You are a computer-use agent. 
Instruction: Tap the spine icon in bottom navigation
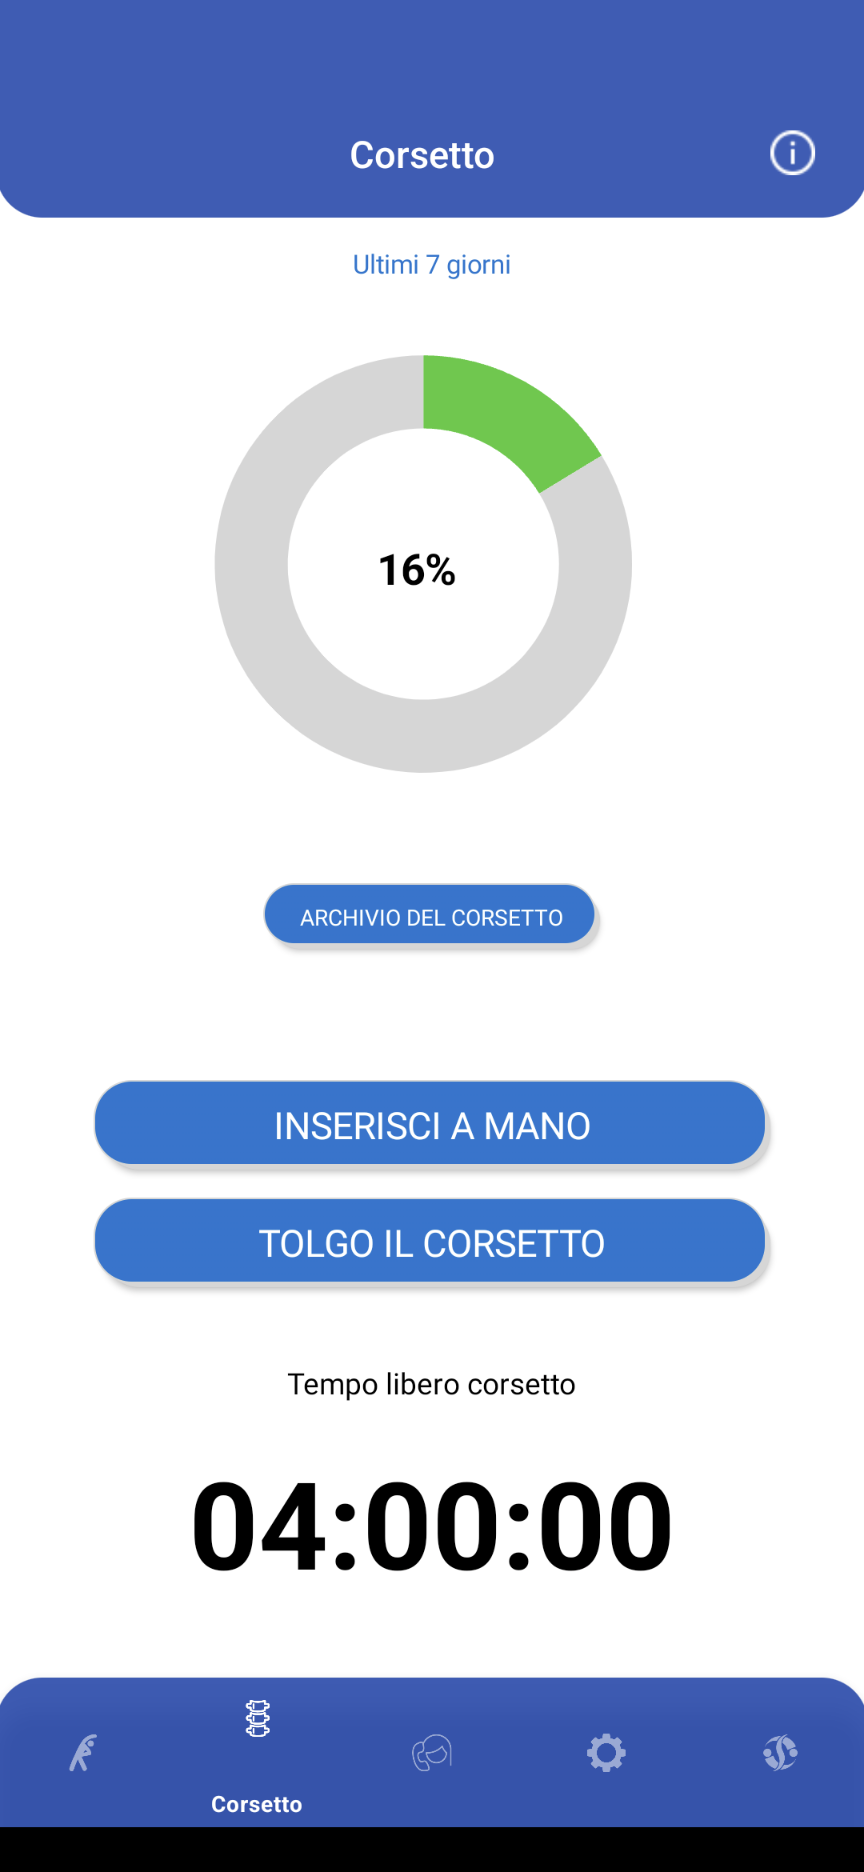point(257,1718)
